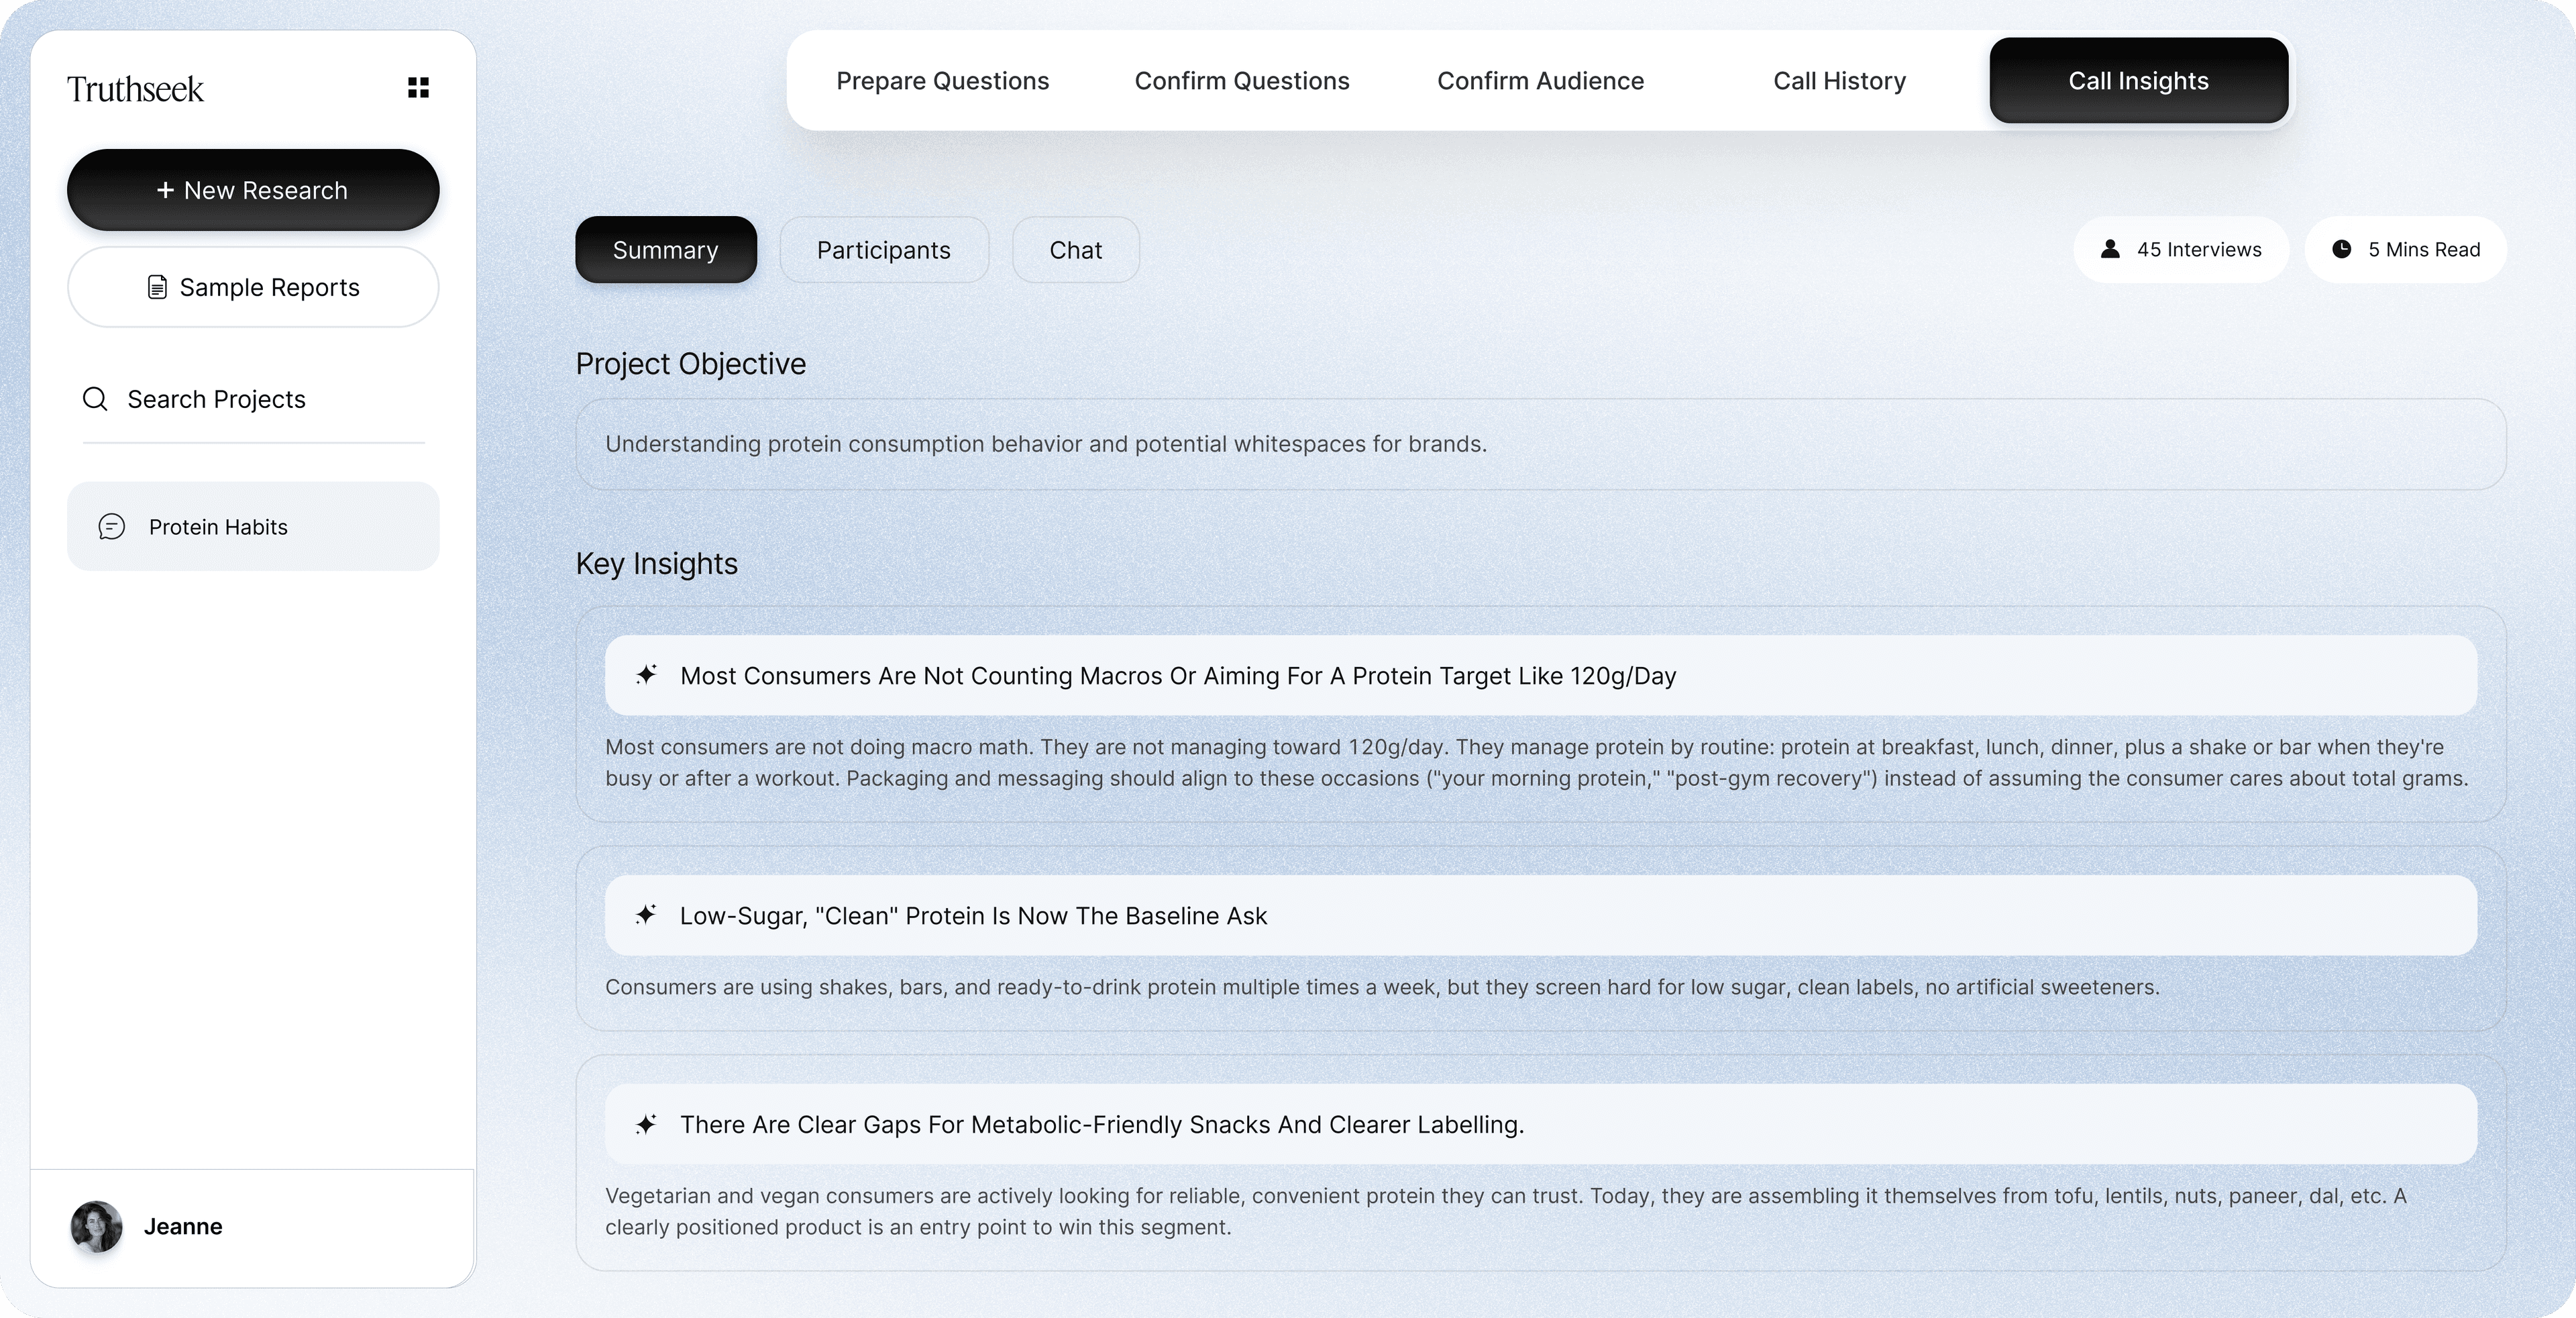2576x1318 pixels.
Task: Expand the Low-Sugar Clean Protein insight header
Action: (1540, 915)
